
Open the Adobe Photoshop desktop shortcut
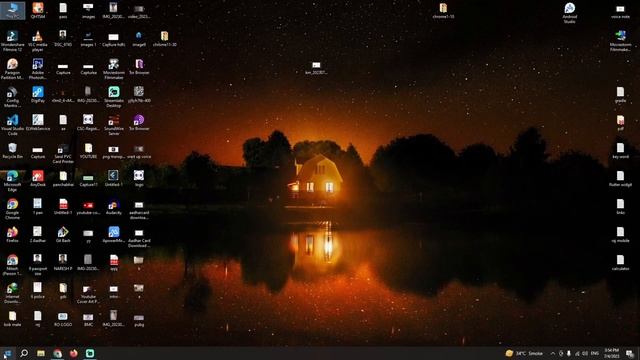pos(38,69)
